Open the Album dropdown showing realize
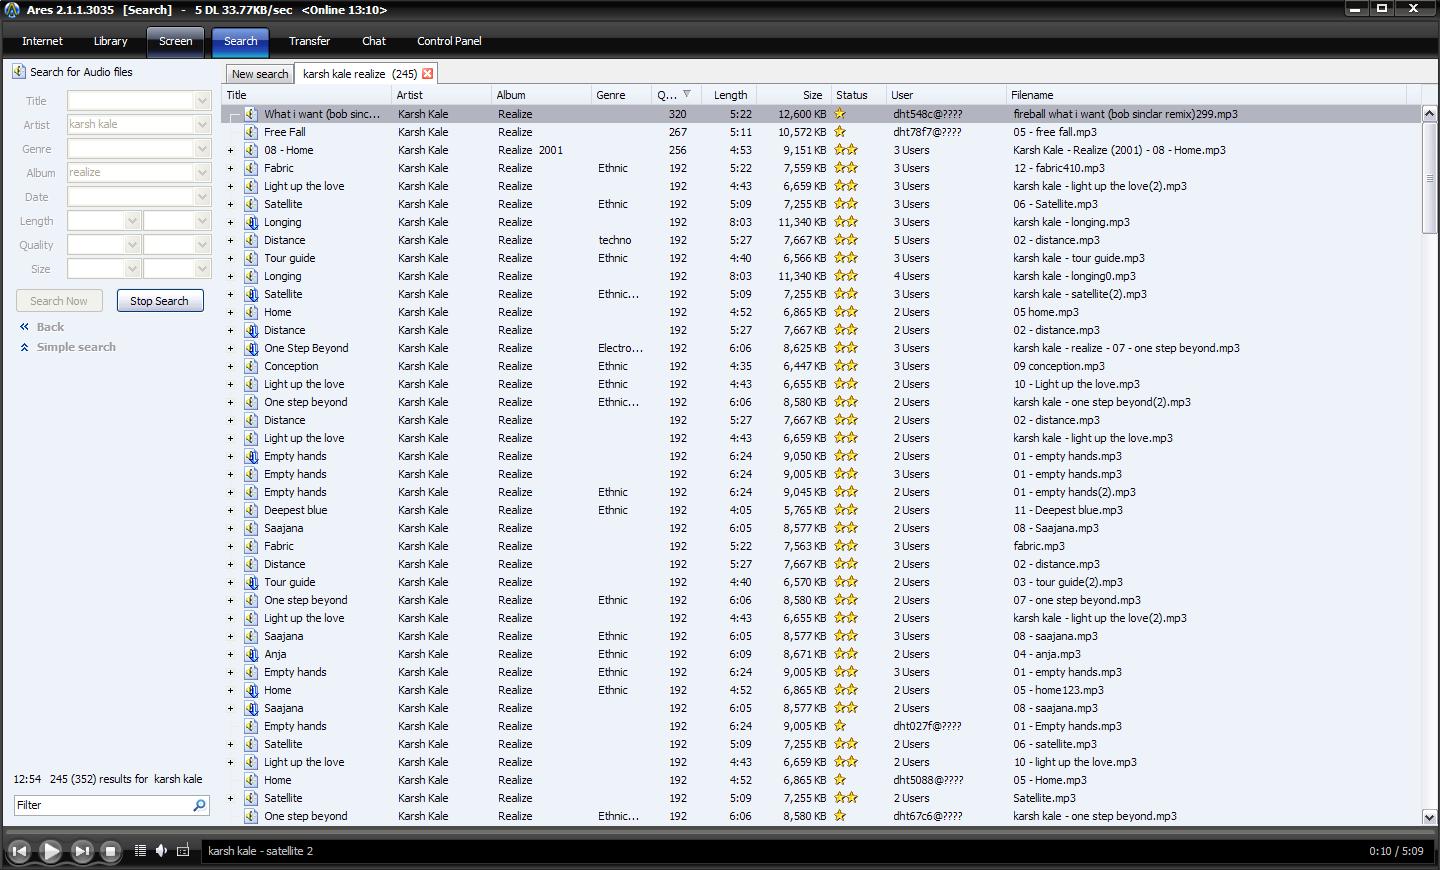1440x870 pixels. (202, 173)
